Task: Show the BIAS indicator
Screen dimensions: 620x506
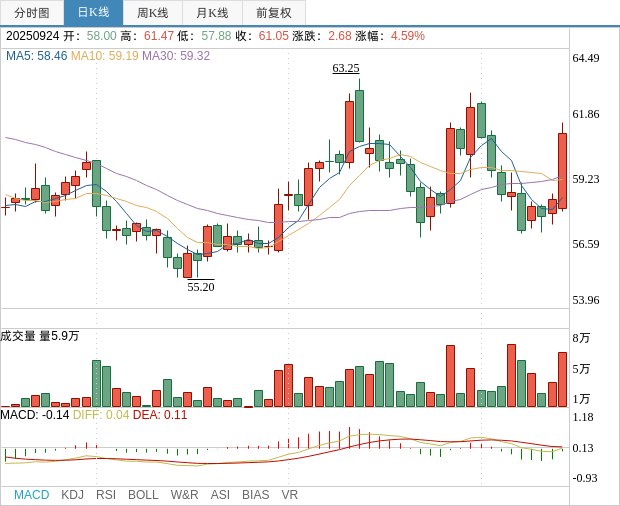Action: coord(255,495)
